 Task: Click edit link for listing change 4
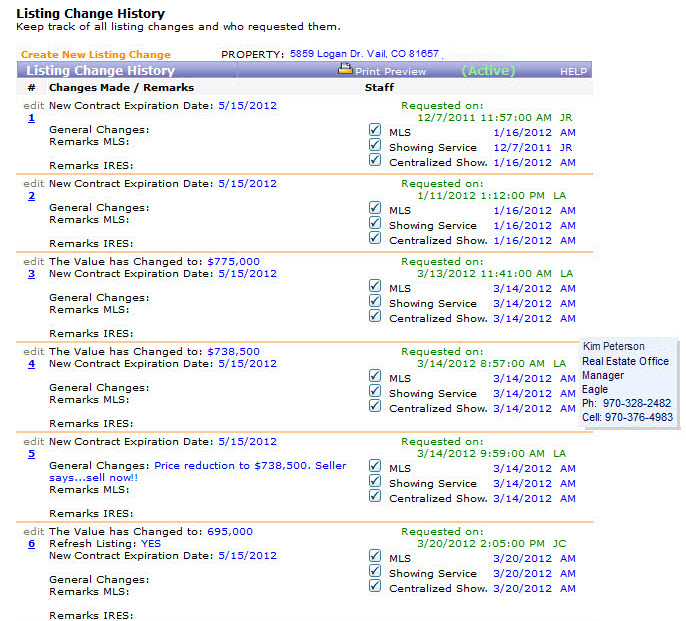33,351
